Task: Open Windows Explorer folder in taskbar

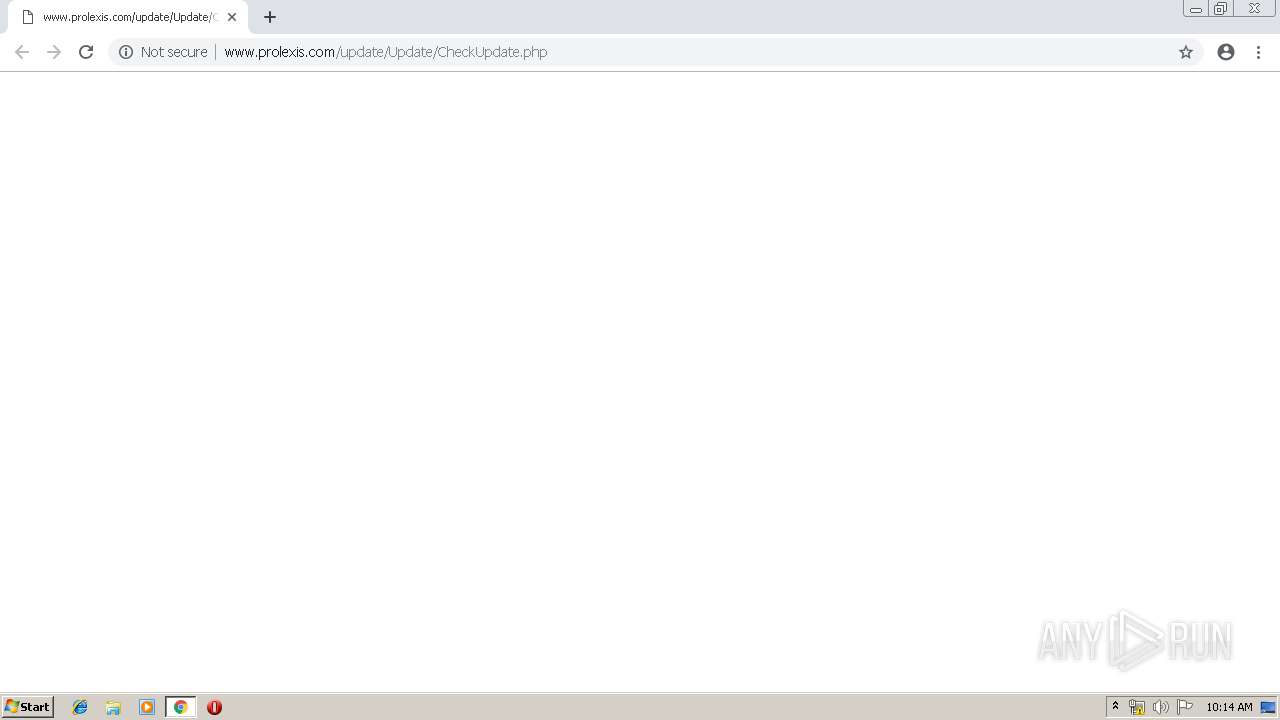Action: [113, 707]
